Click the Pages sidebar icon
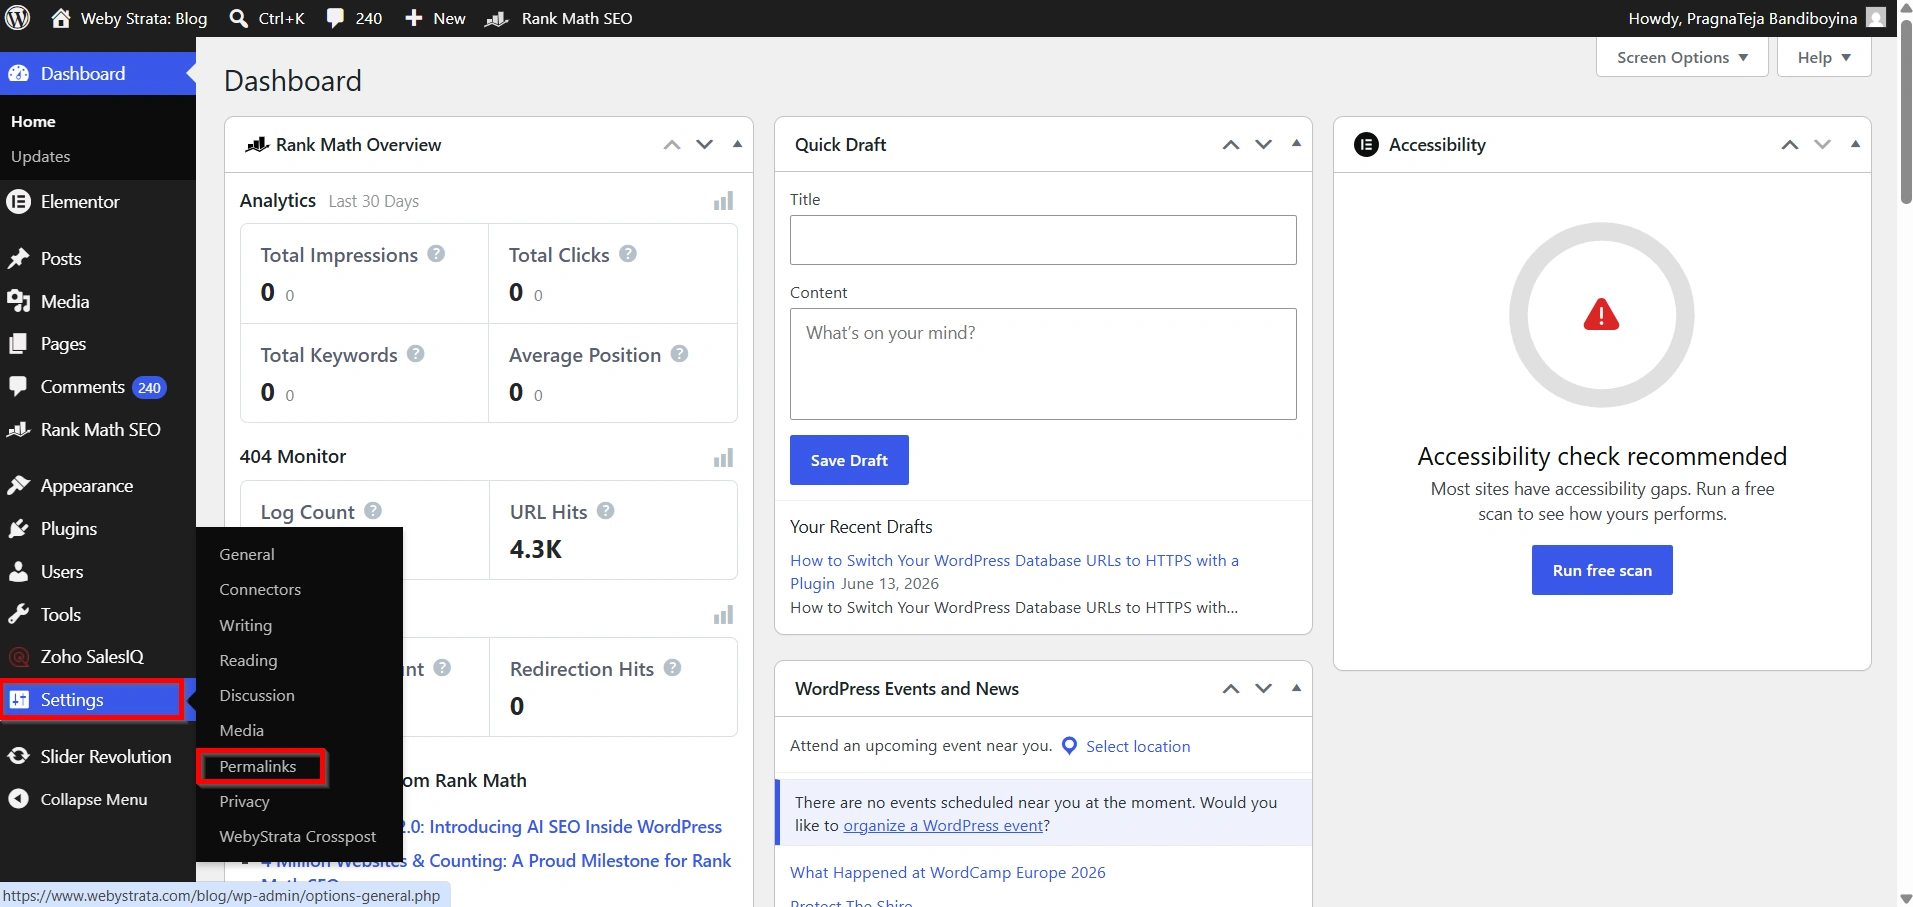The width and height of the screenshot is (1913, 907). click(x=18, y=343)
